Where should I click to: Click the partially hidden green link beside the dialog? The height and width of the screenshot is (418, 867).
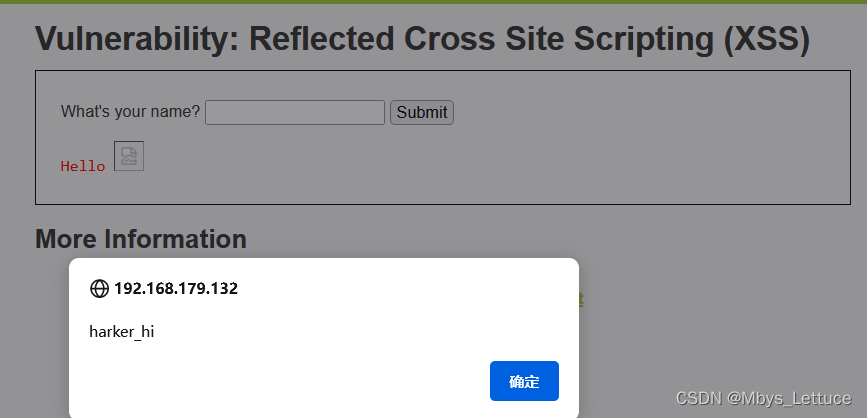[x=581, y=299]
